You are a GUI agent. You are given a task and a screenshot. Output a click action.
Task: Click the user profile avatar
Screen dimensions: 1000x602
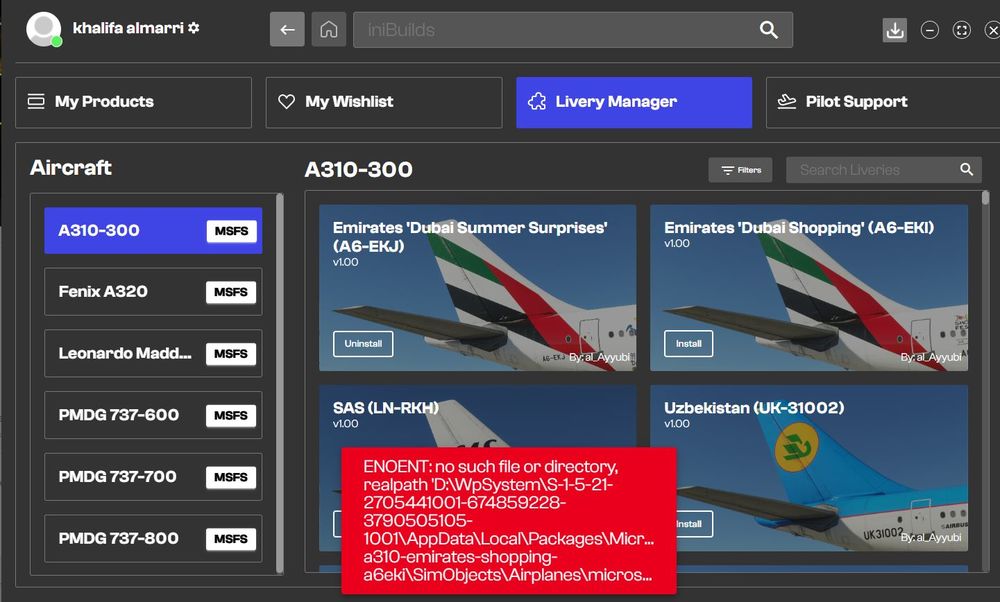pyautogui.click(x=44, y=30)
